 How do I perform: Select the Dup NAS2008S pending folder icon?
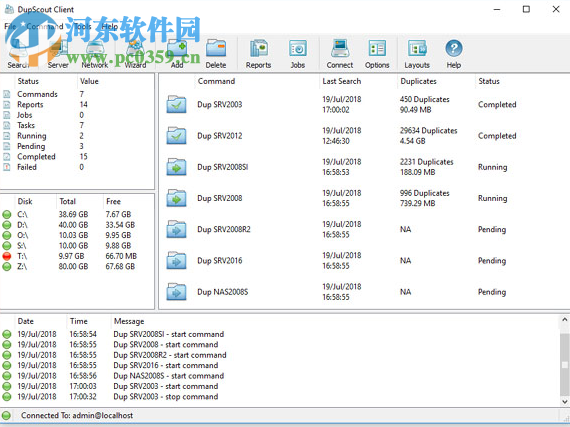(x=176, y=292)
